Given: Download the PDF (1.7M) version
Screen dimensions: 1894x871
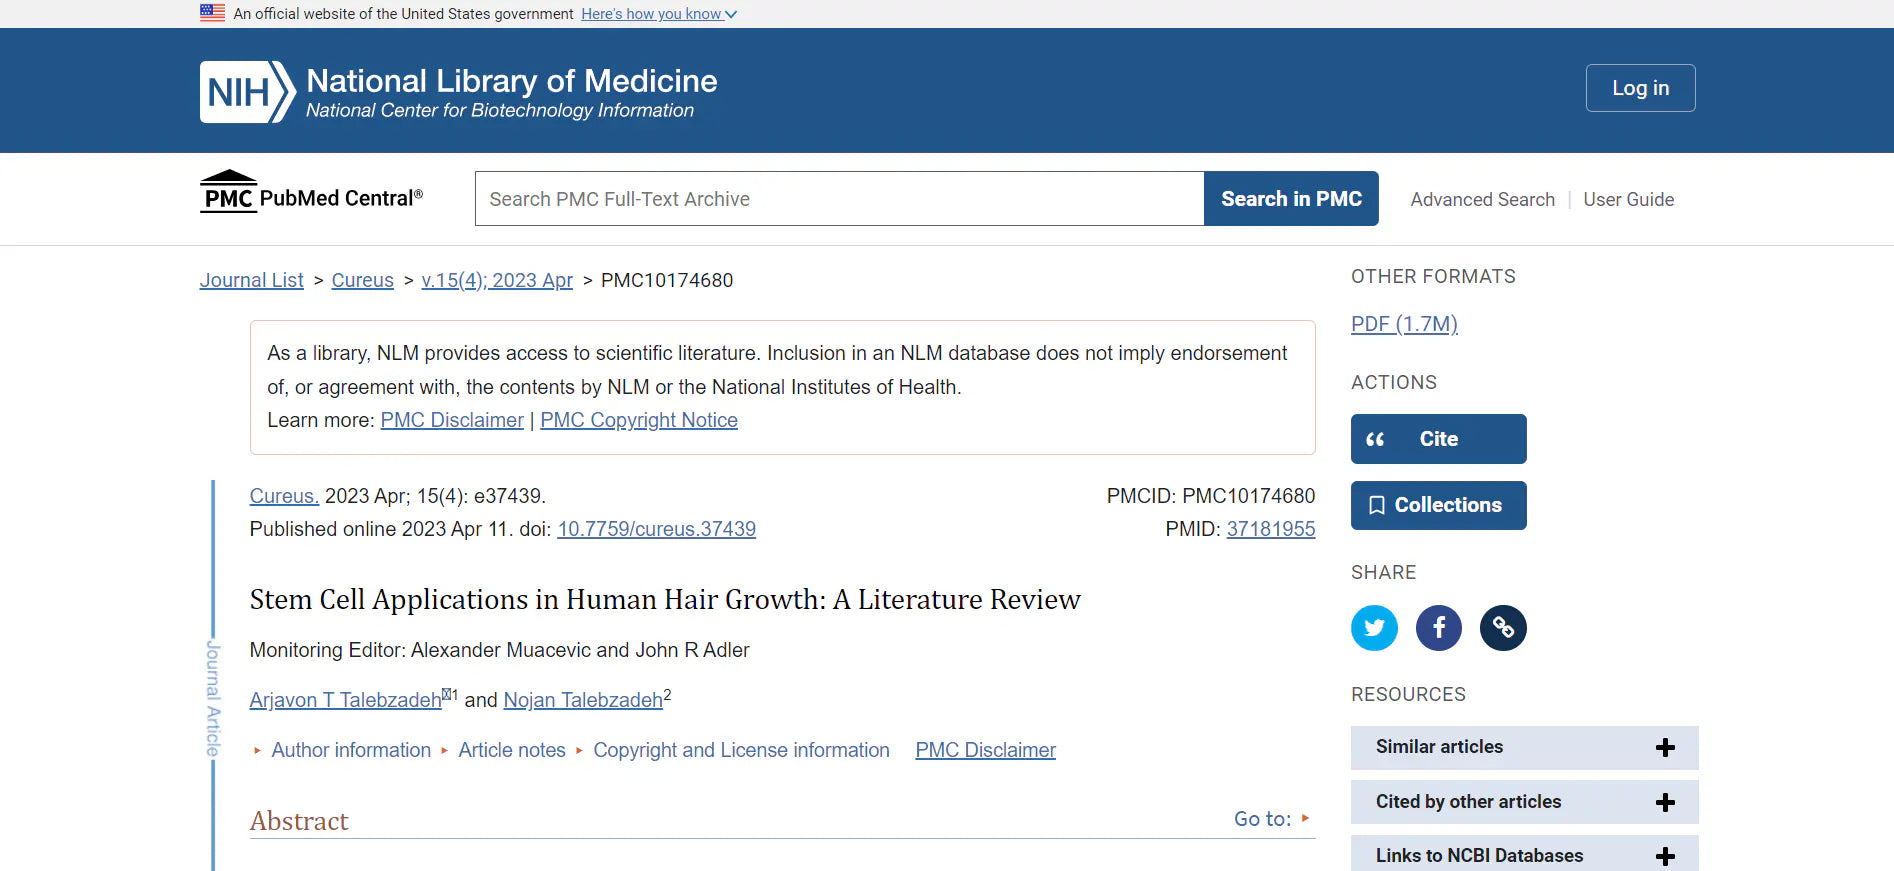Looking at the screenshot, I should pyautogui.click(x=1404, y=324).
